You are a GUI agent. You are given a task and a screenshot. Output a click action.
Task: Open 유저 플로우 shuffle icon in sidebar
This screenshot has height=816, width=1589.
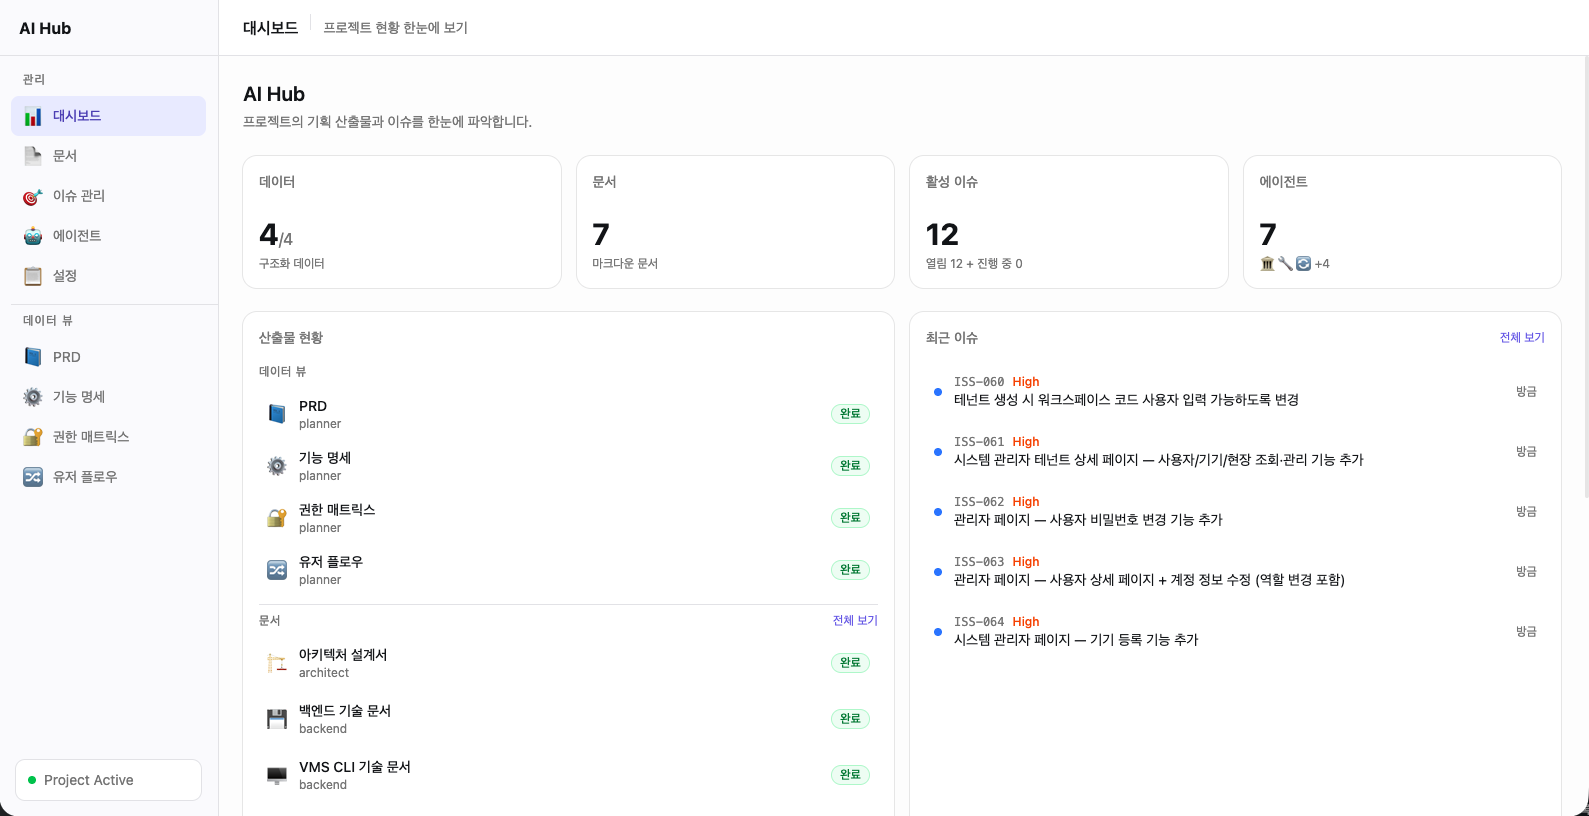[x=33, y=477]
